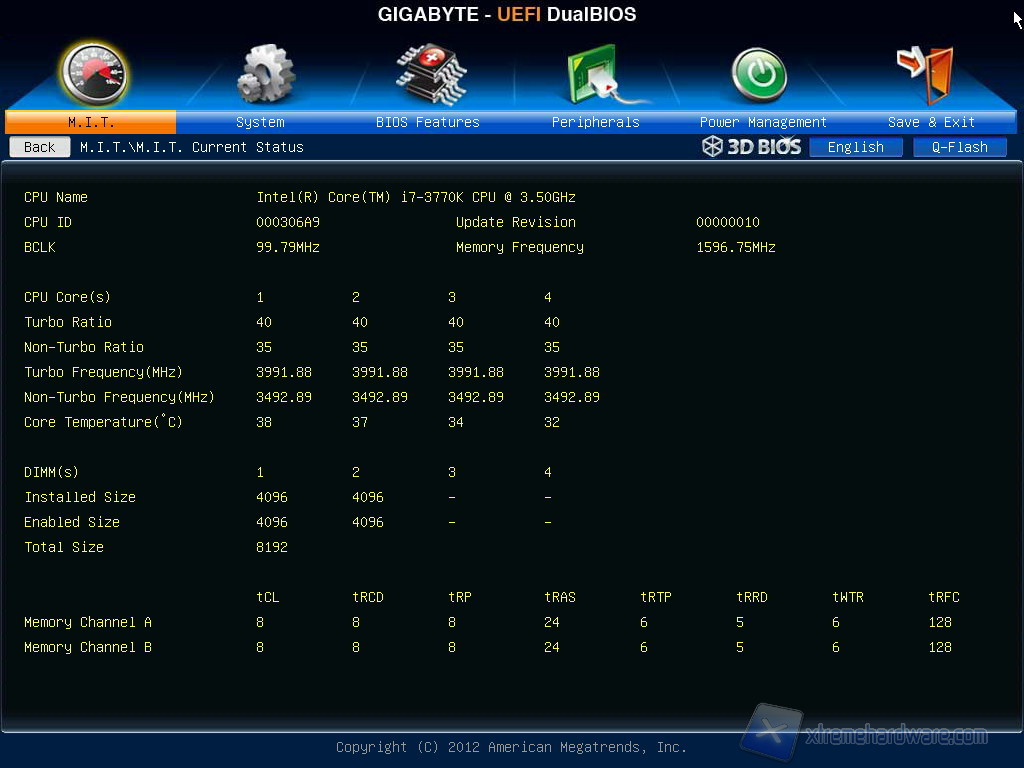The image size is (1024, 768).
Task: Click the 3D BIOS cube logo
Action: tap(751, 147)
